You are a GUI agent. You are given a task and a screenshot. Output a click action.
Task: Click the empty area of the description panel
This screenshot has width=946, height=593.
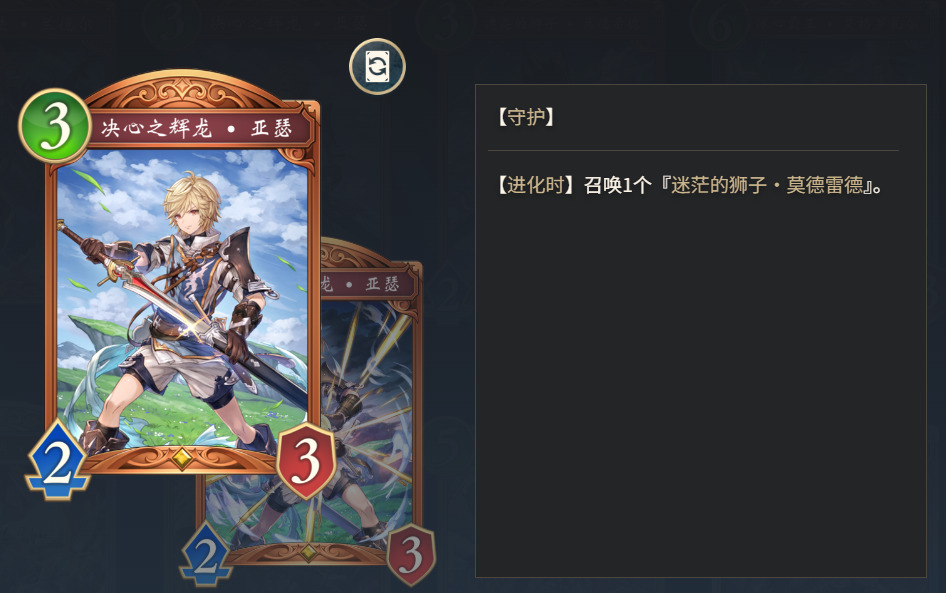click(x=700, y=386)
